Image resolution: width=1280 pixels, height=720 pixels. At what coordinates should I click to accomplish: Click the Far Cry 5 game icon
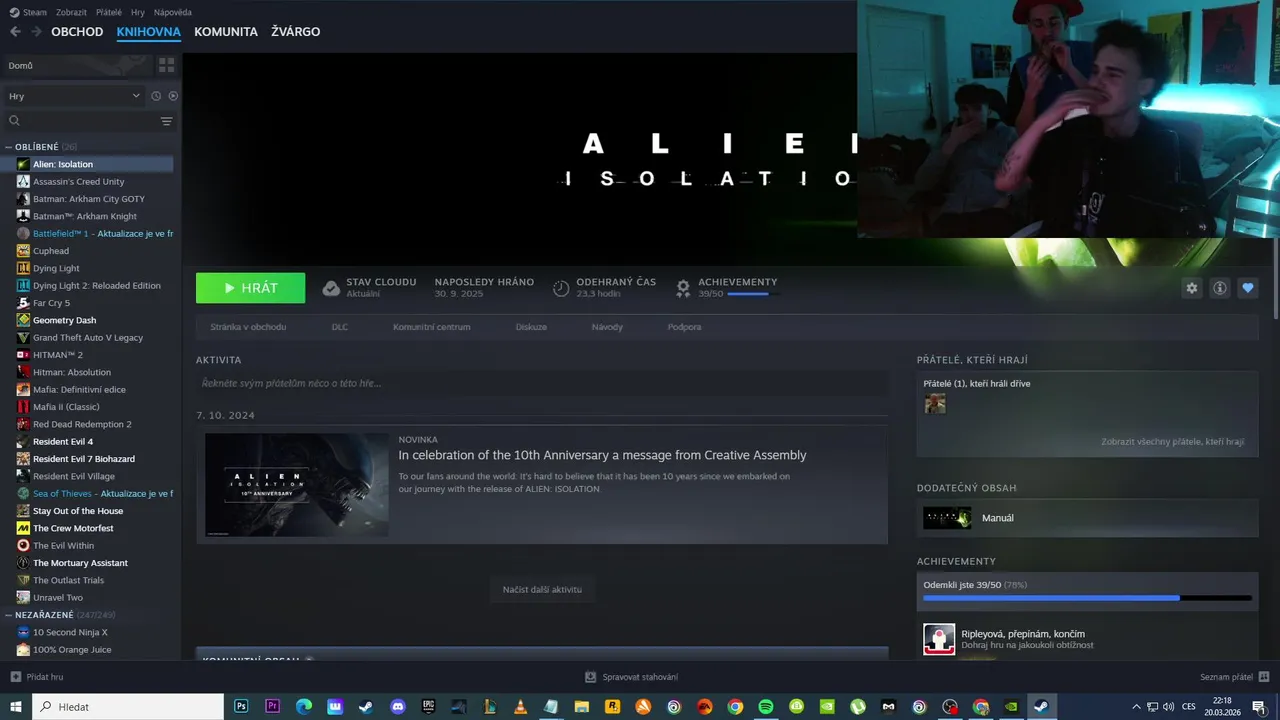tap(23, 303)
